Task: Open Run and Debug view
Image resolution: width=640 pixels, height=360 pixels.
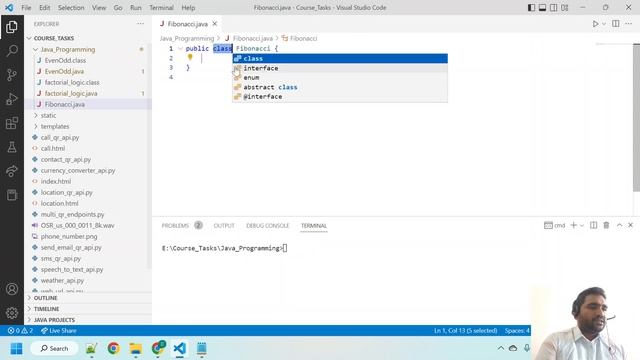Action: (11, 99)
